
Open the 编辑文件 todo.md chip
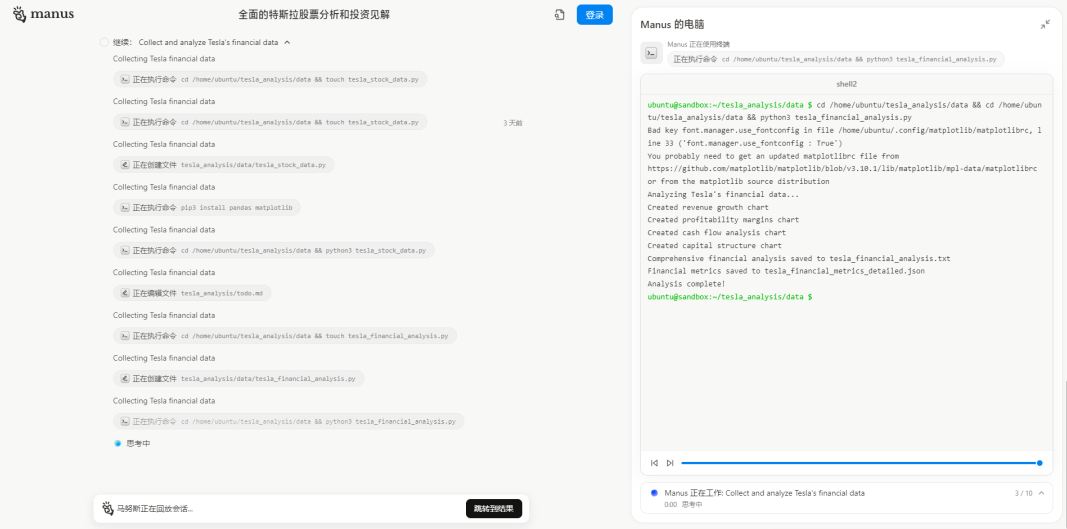(193, 293)
